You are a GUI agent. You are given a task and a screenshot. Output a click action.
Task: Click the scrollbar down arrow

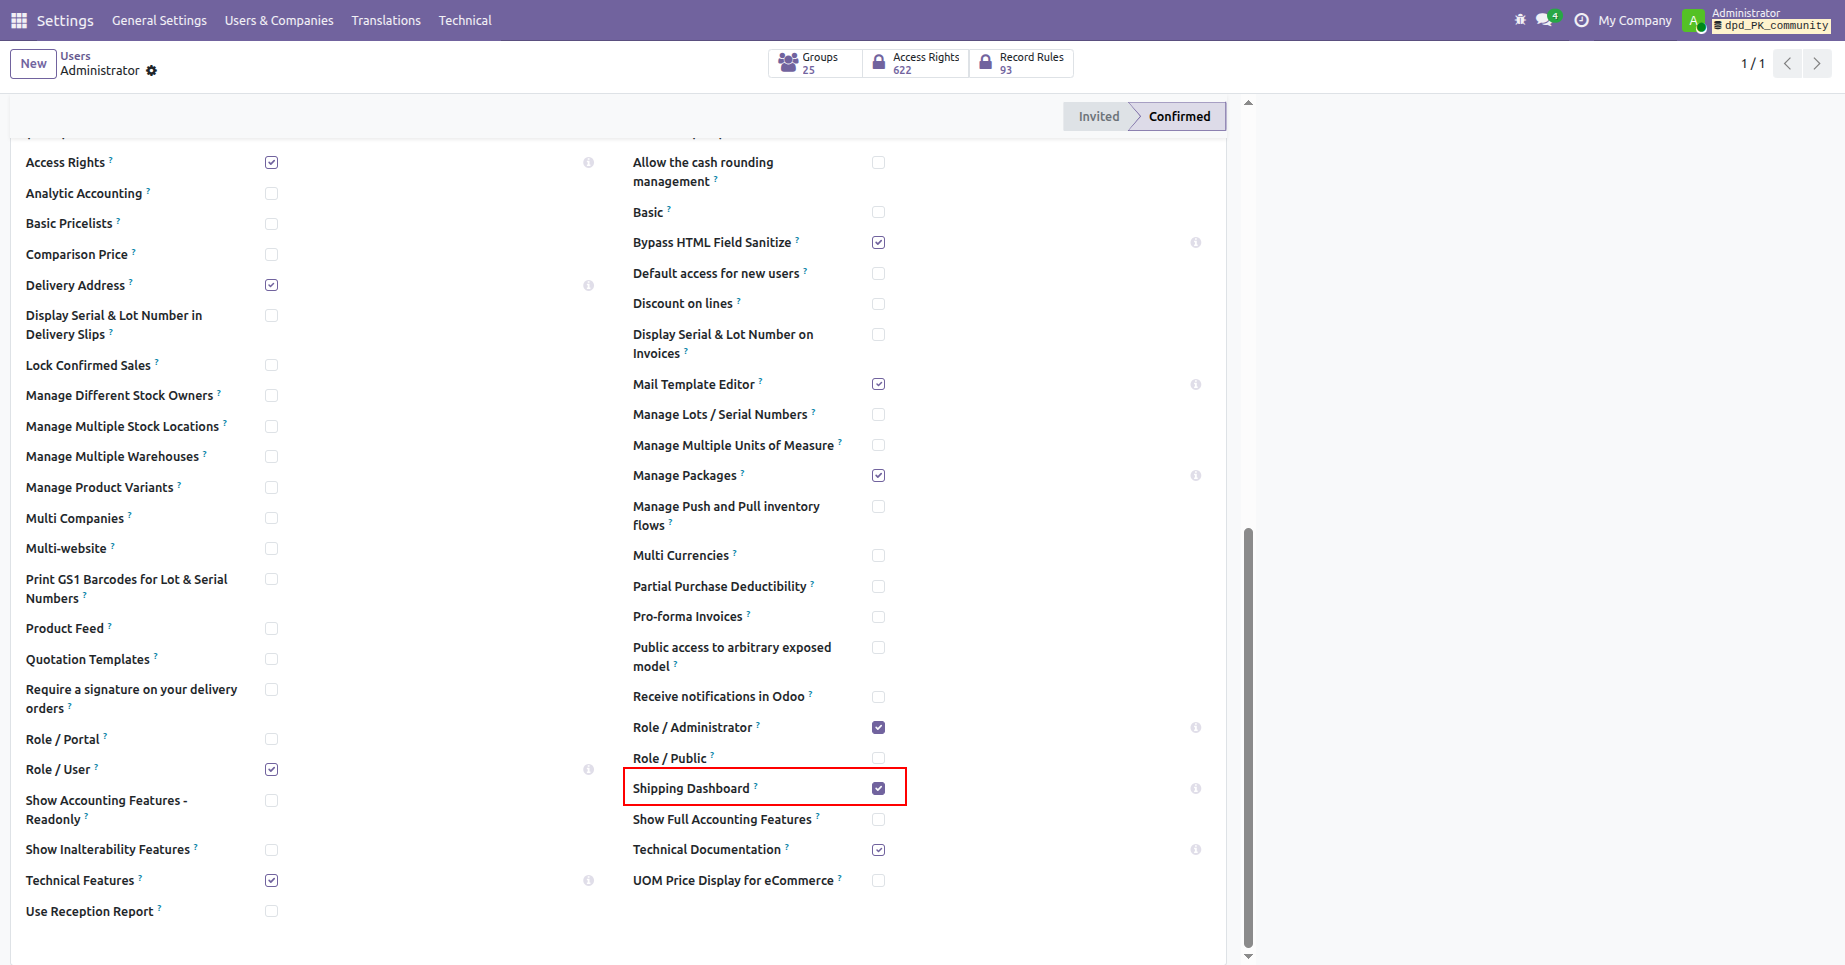[x=1248, y=957]
